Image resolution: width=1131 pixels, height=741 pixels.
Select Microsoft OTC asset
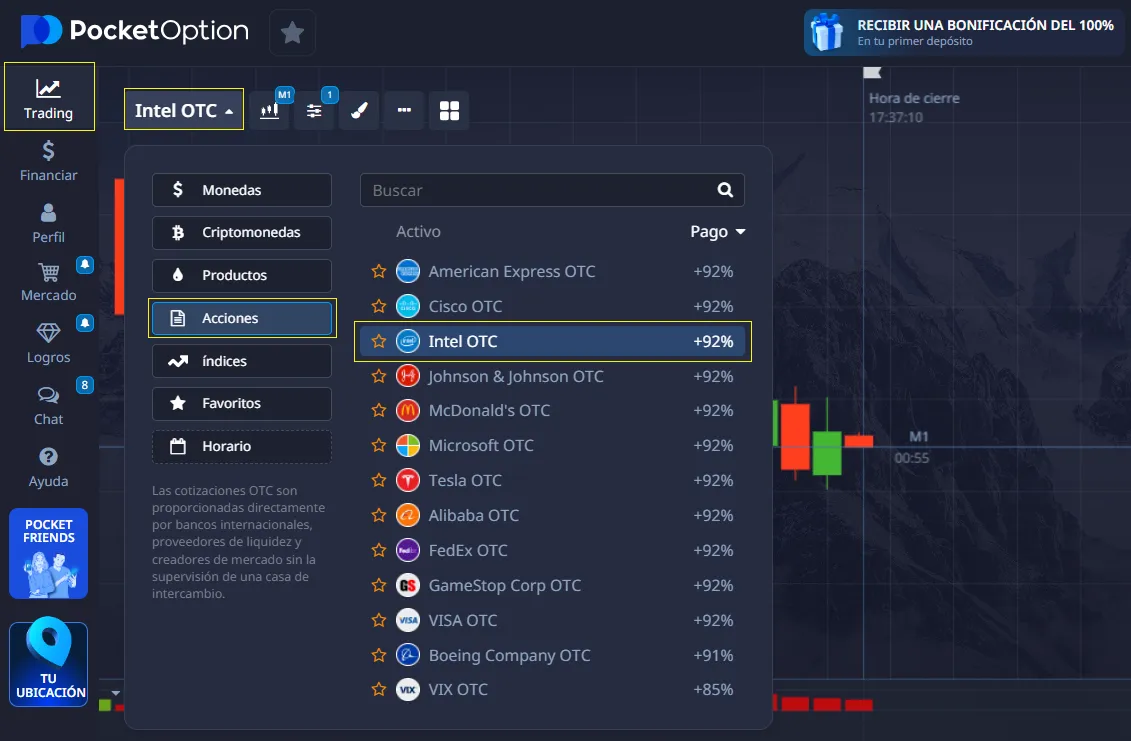click(553, 445)
